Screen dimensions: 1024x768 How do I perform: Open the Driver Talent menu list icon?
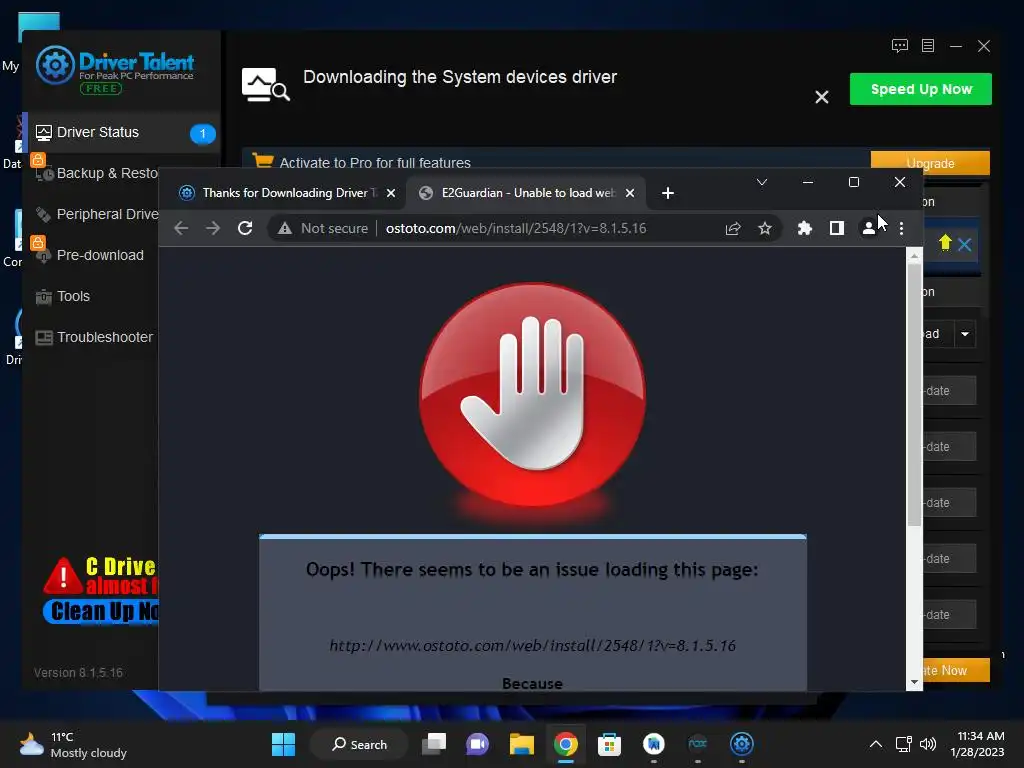click(x=928, y=46)
